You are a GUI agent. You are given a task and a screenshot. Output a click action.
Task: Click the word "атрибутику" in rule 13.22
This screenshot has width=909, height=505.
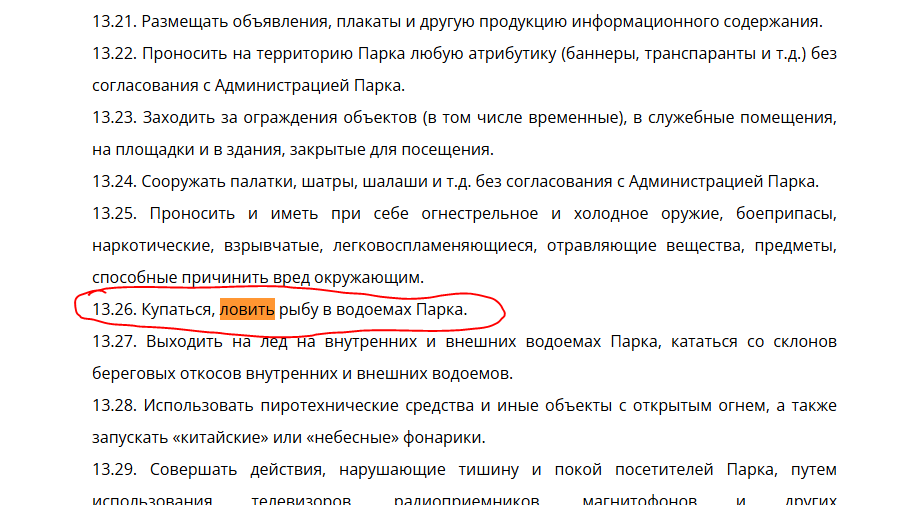[x=512, y=54]
